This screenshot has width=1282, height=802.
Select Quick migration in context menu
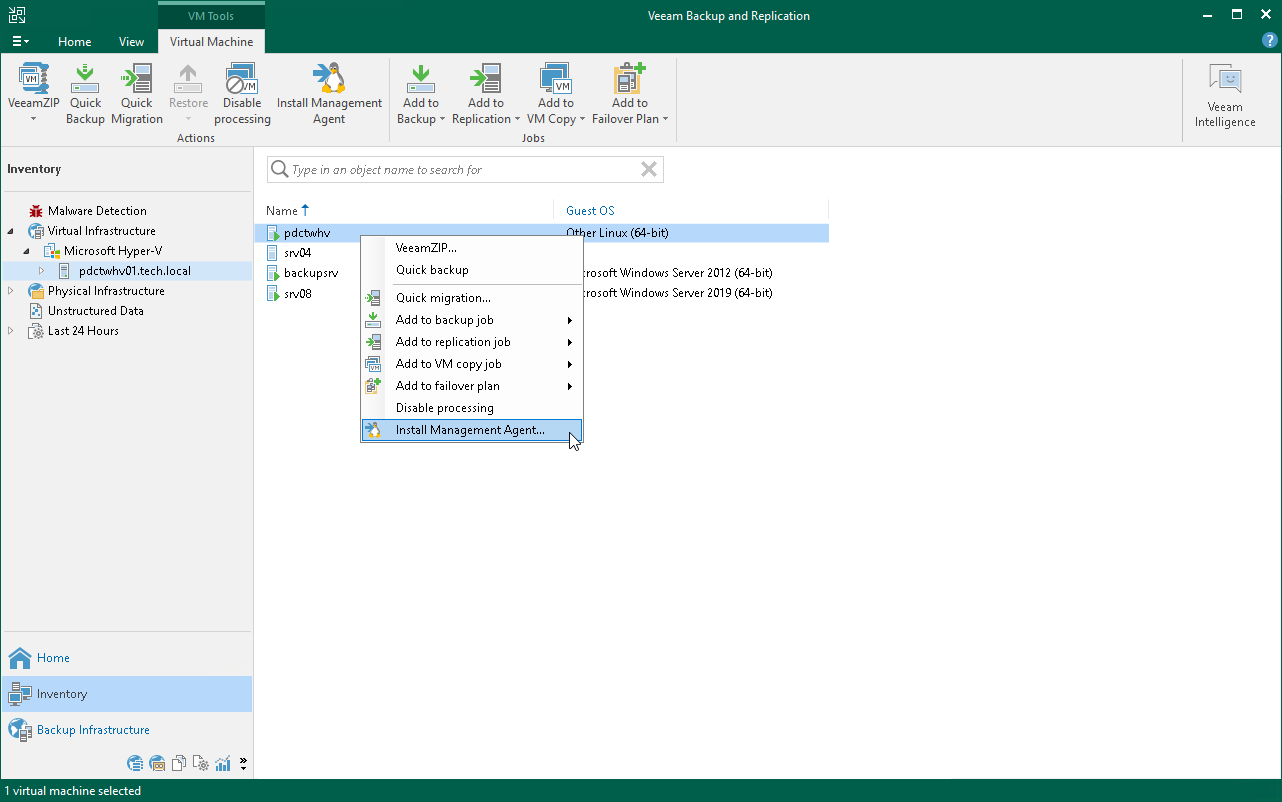[x=443, y=298]
